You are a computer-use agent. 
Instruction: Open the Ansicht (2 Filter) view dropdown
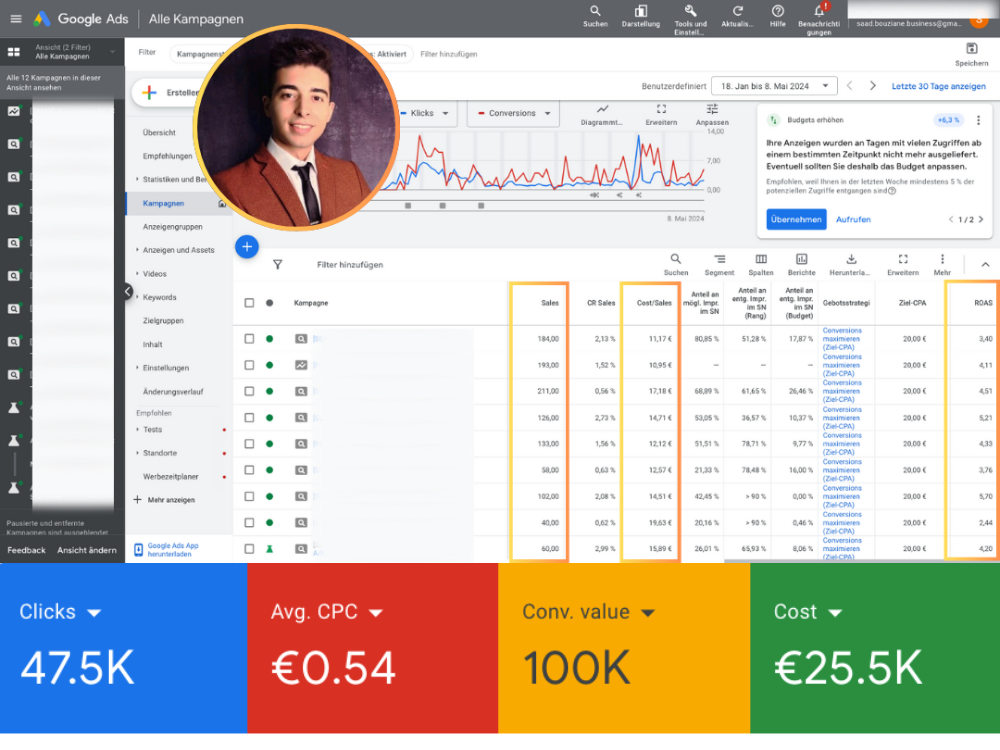(x=75, y=52)
